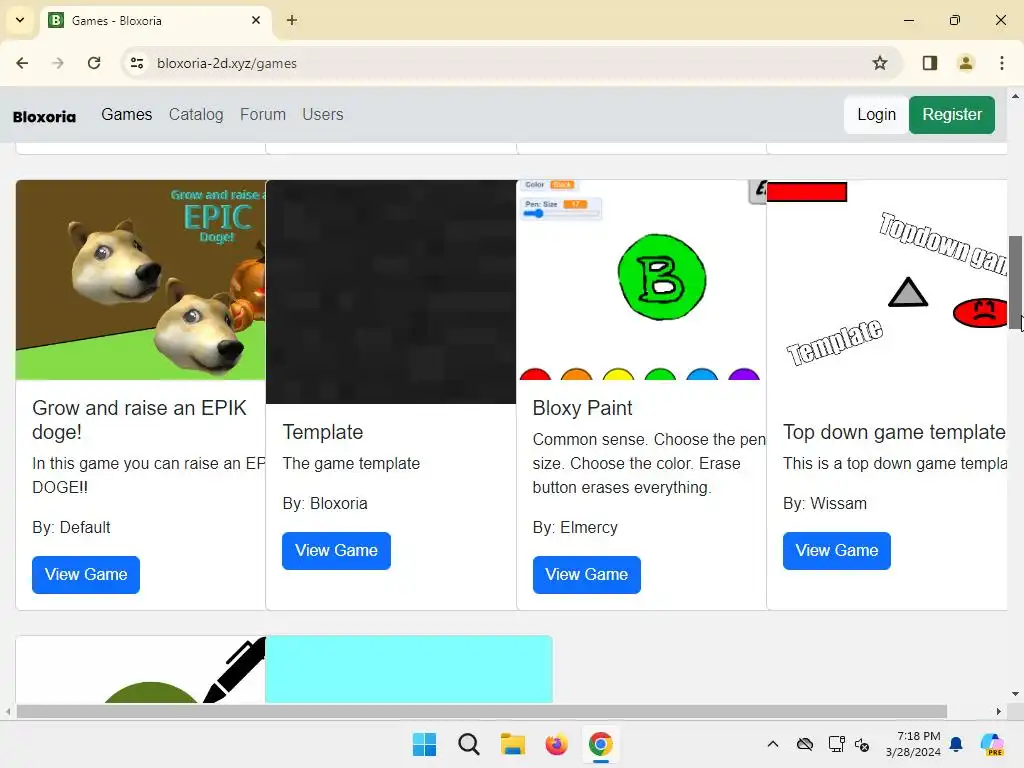Open the Chrome profile avatar
This screenshot has height=768, width=1024.
click(966, 63)
